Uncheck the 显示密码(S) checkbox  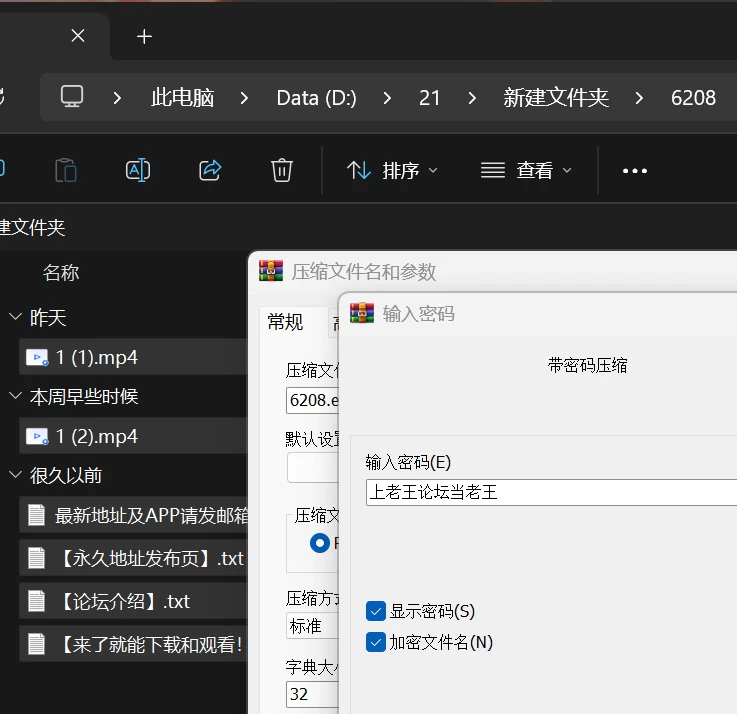[376, 611]
